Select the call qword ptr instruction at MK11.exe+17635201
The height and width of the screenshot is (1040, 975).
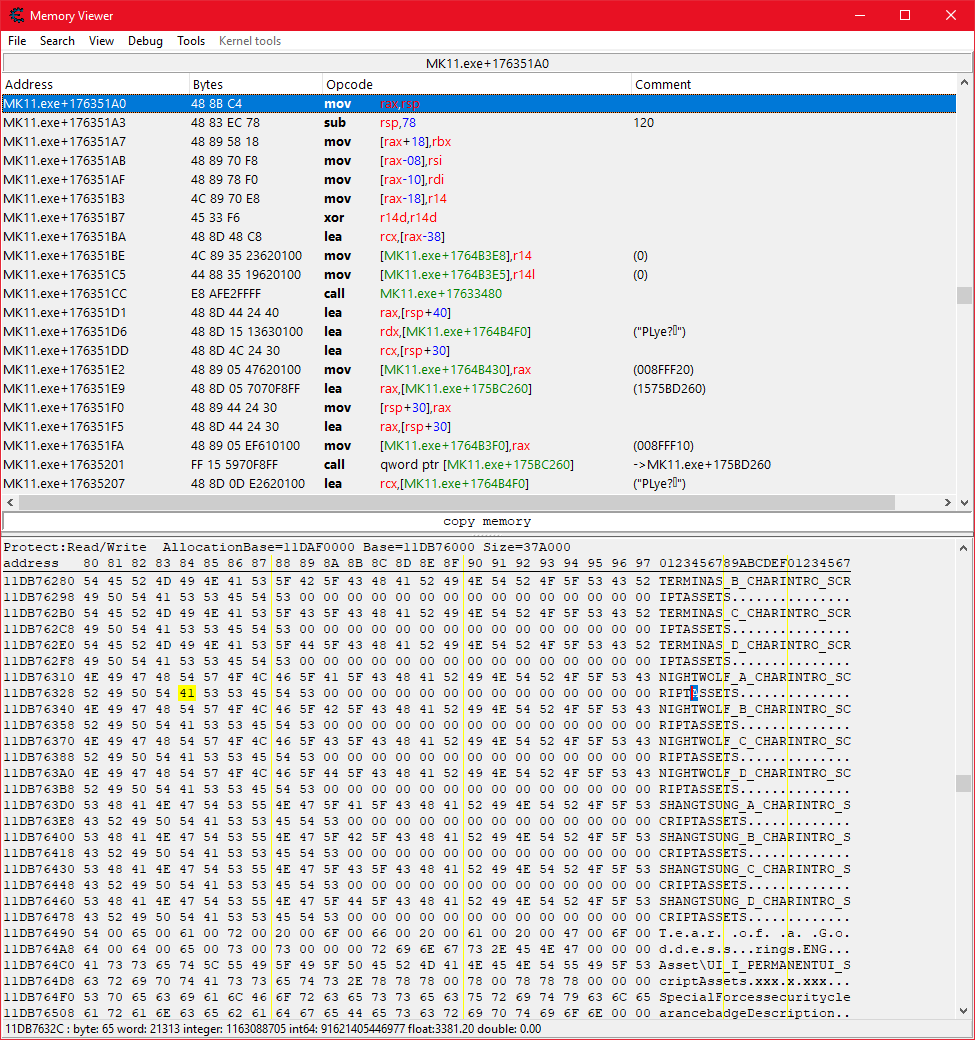tap(479, 465)
